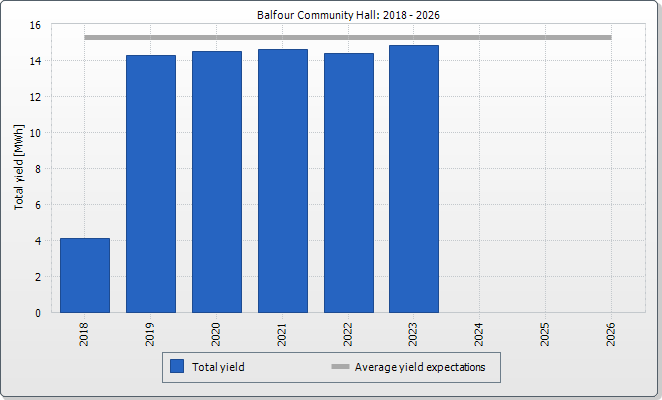Image resolution: width=662 pixels, height=400 pixels.
Task: Click the blue Total yield legend swatch
Action: pyautogui.click(x=178, y=367)
